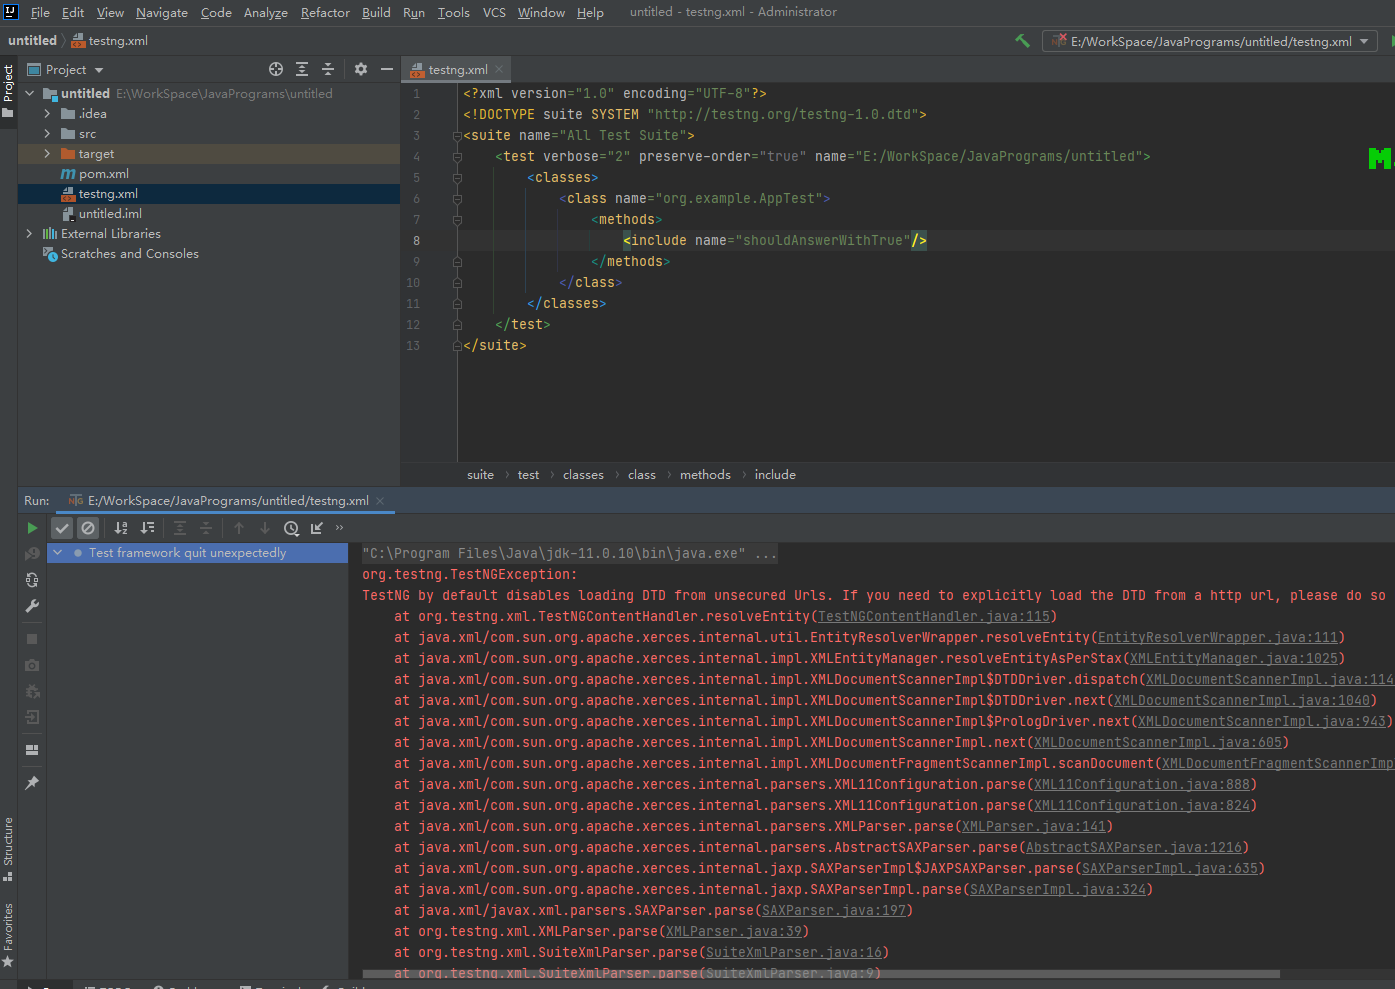Open run configuration dropdown testng.xml
Viewport: 1395px width, 989px height.
(1210, 41)
